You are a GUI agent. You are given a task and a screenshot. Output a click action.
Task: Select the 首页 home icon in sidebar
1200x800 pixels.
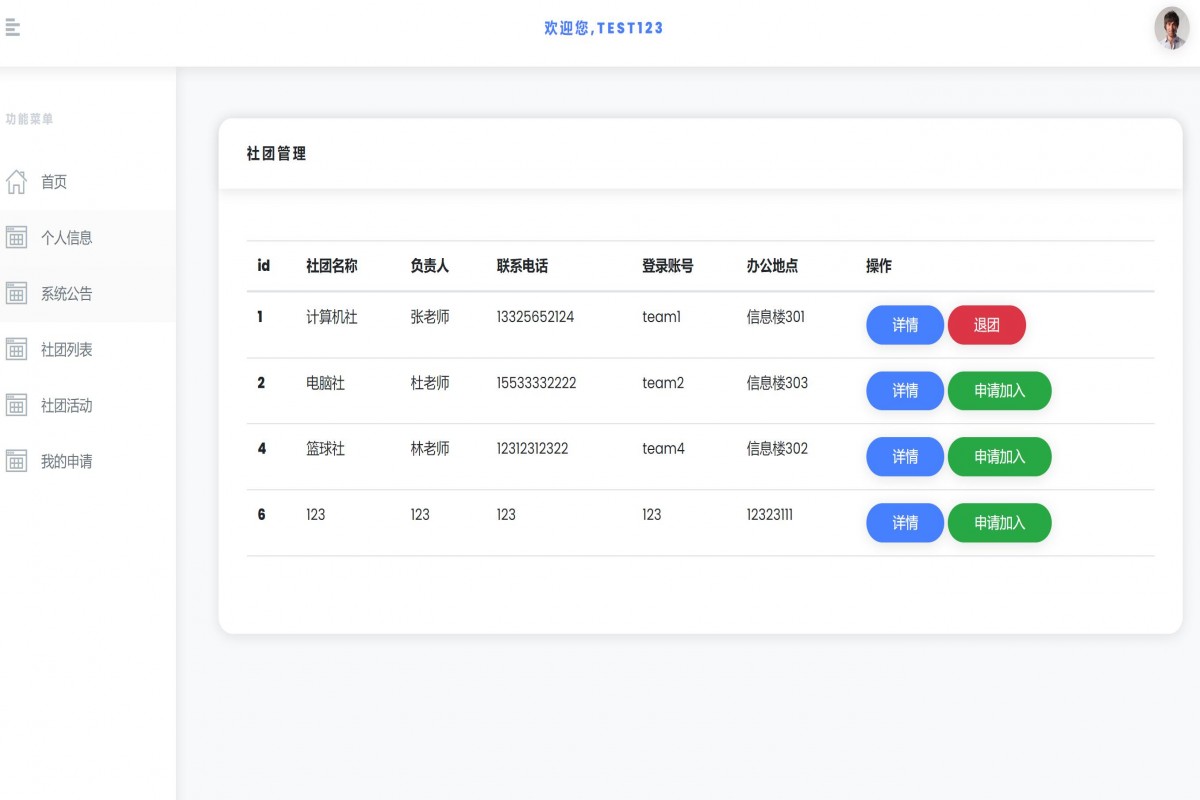point(15,182)
